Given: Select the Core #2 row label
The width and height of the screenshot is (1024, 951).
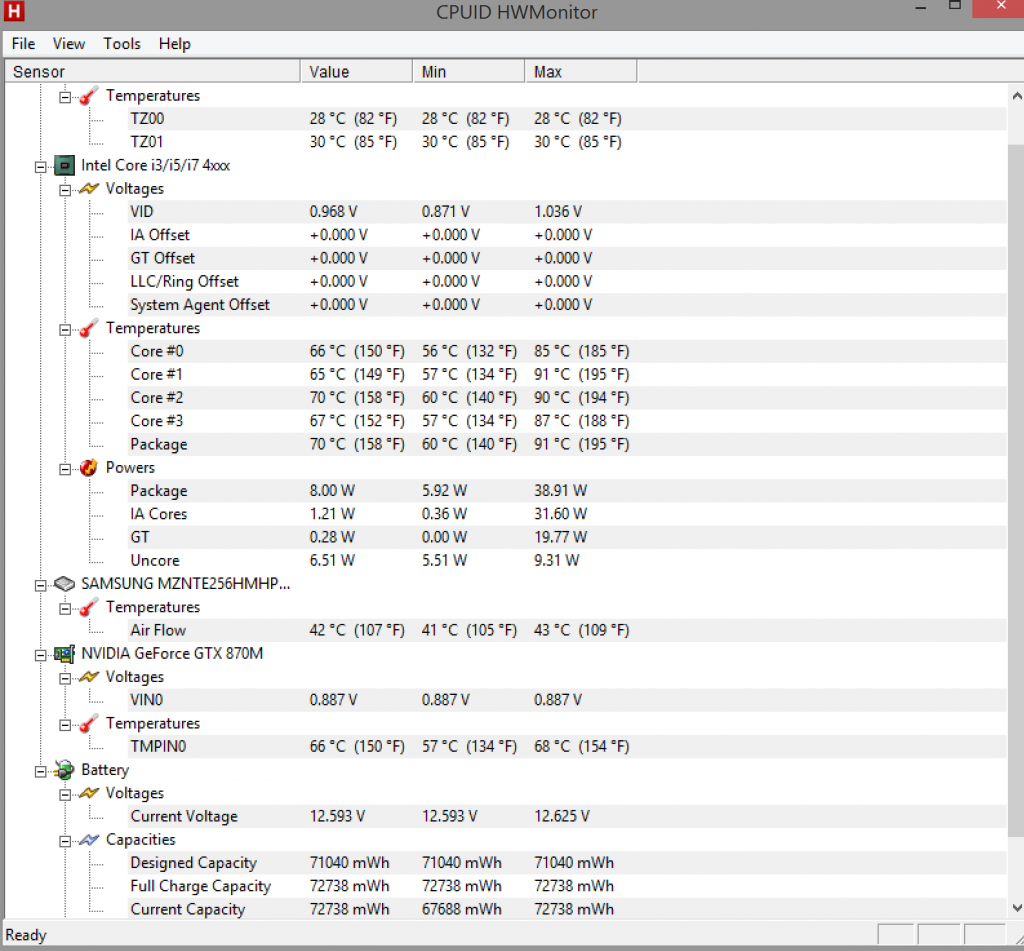Looking at the screenshot, I should [157, 398].
